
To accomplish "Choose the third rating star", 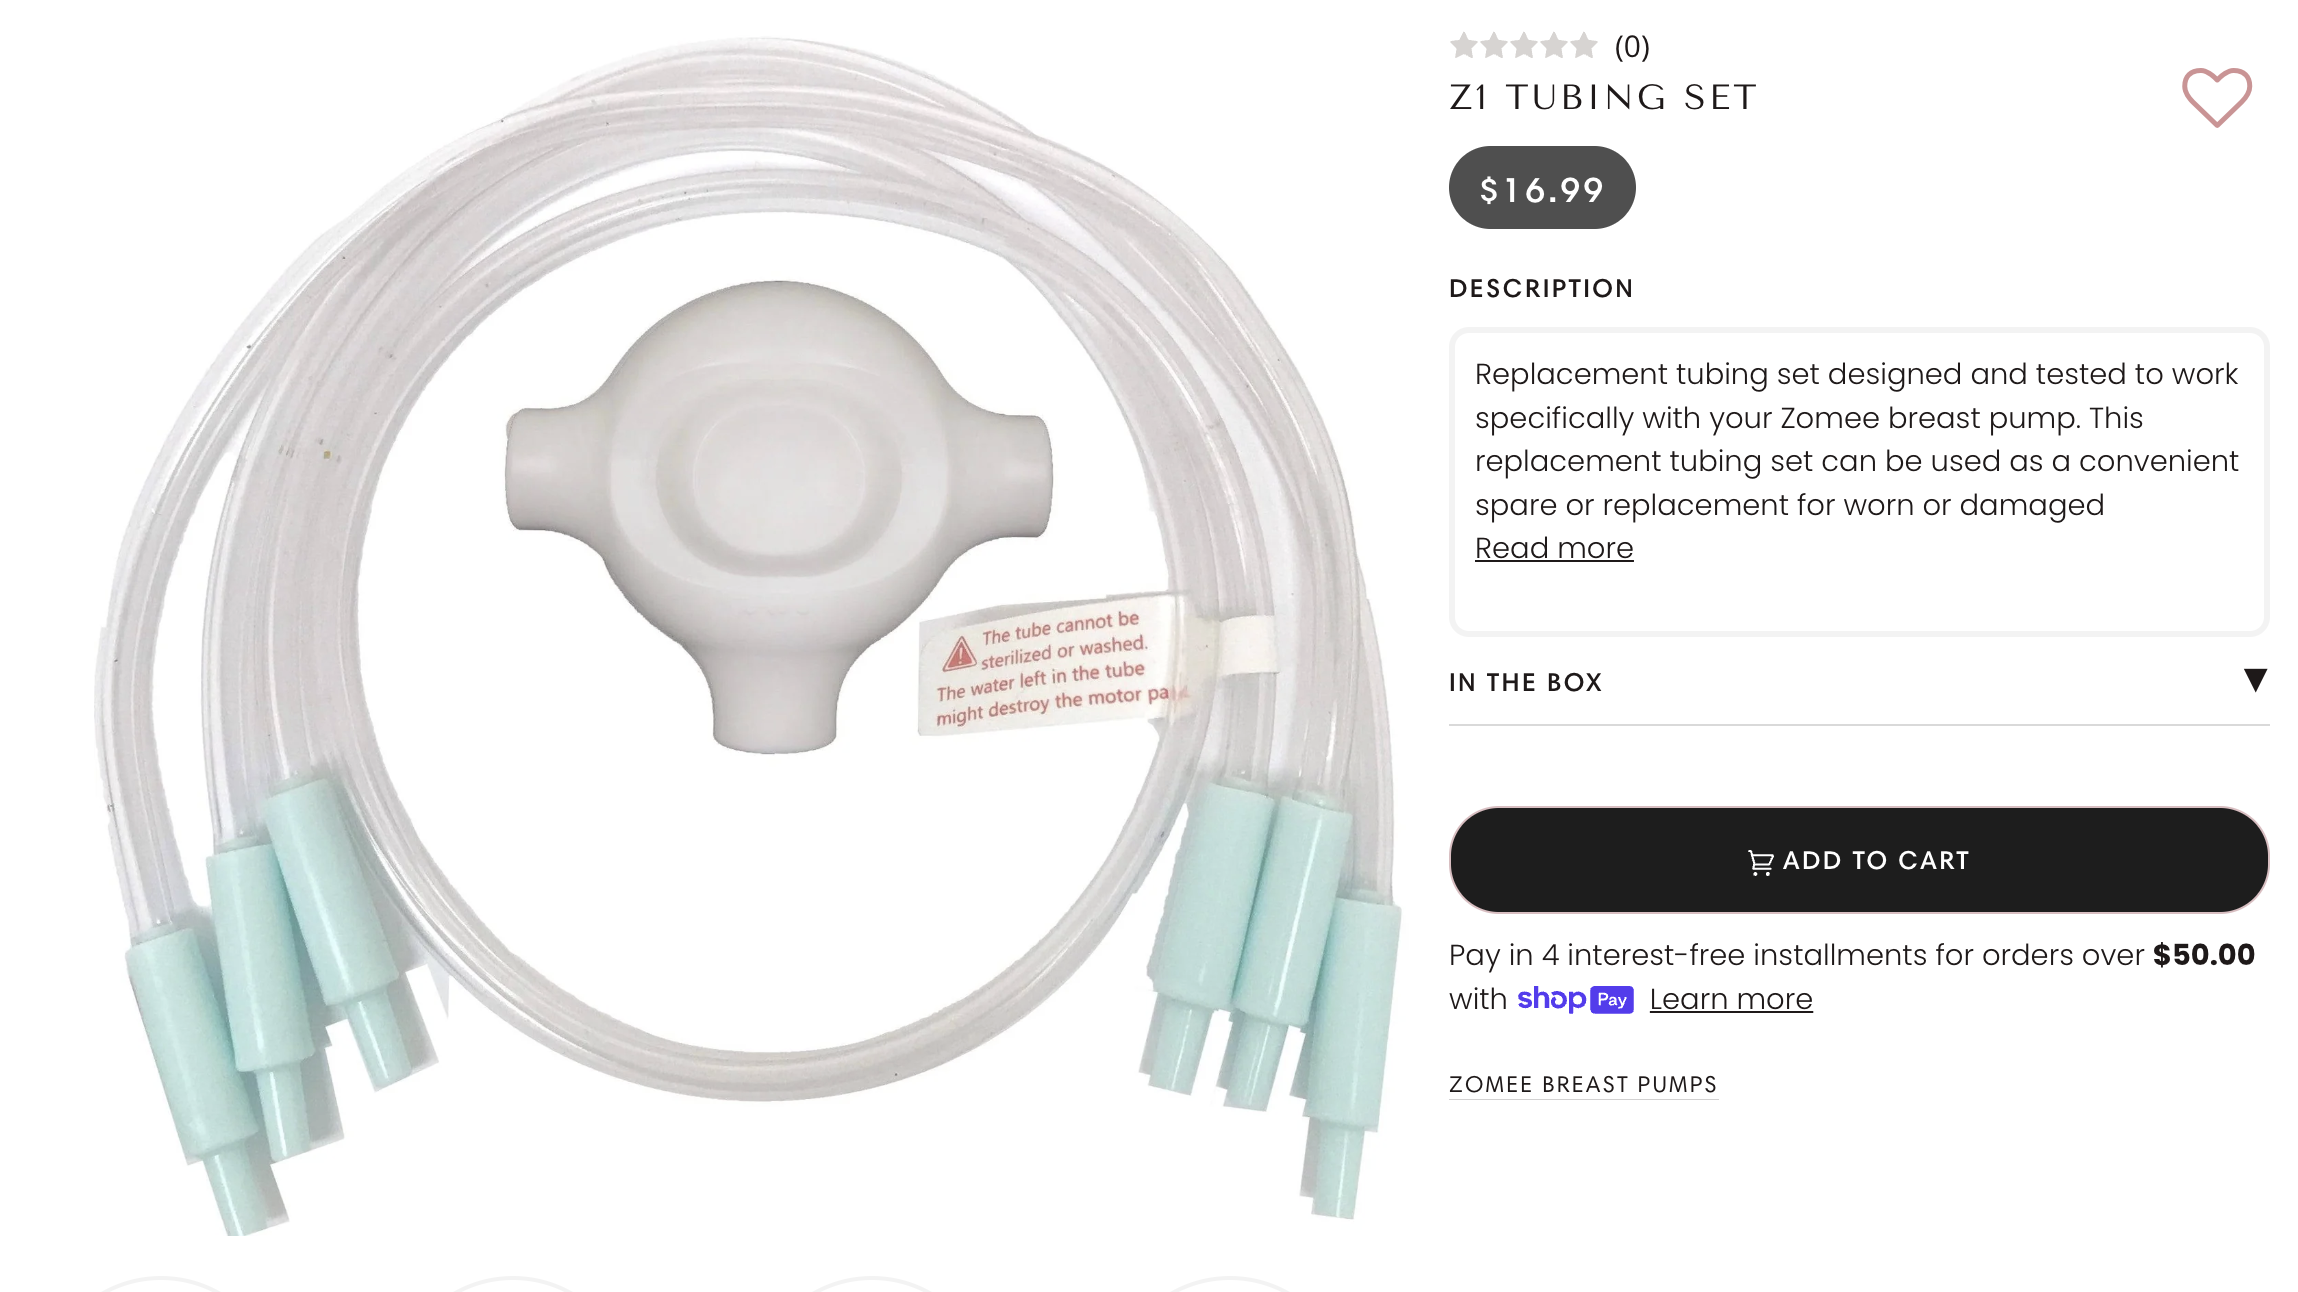I will [1524, 45].
